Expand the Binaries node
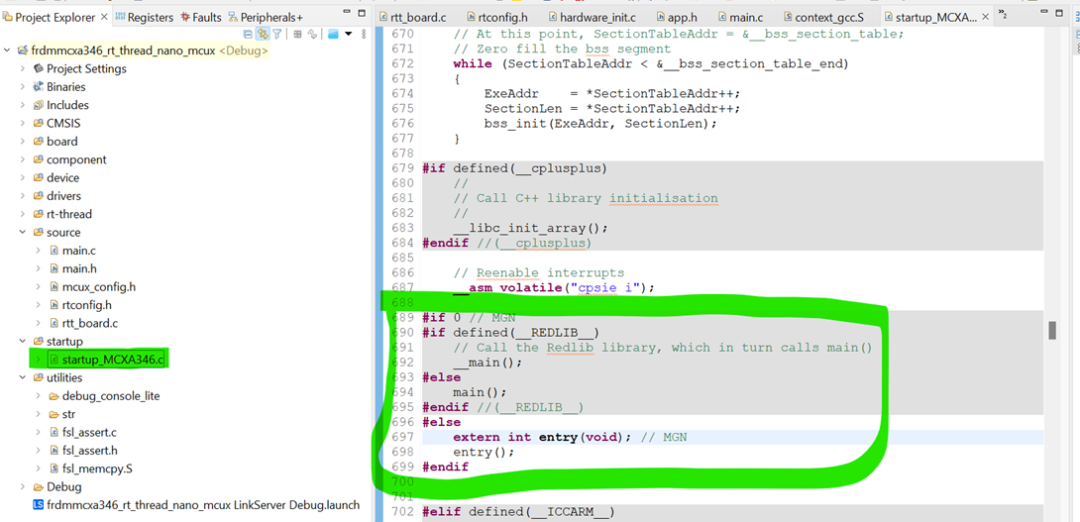 pos(23,87)
